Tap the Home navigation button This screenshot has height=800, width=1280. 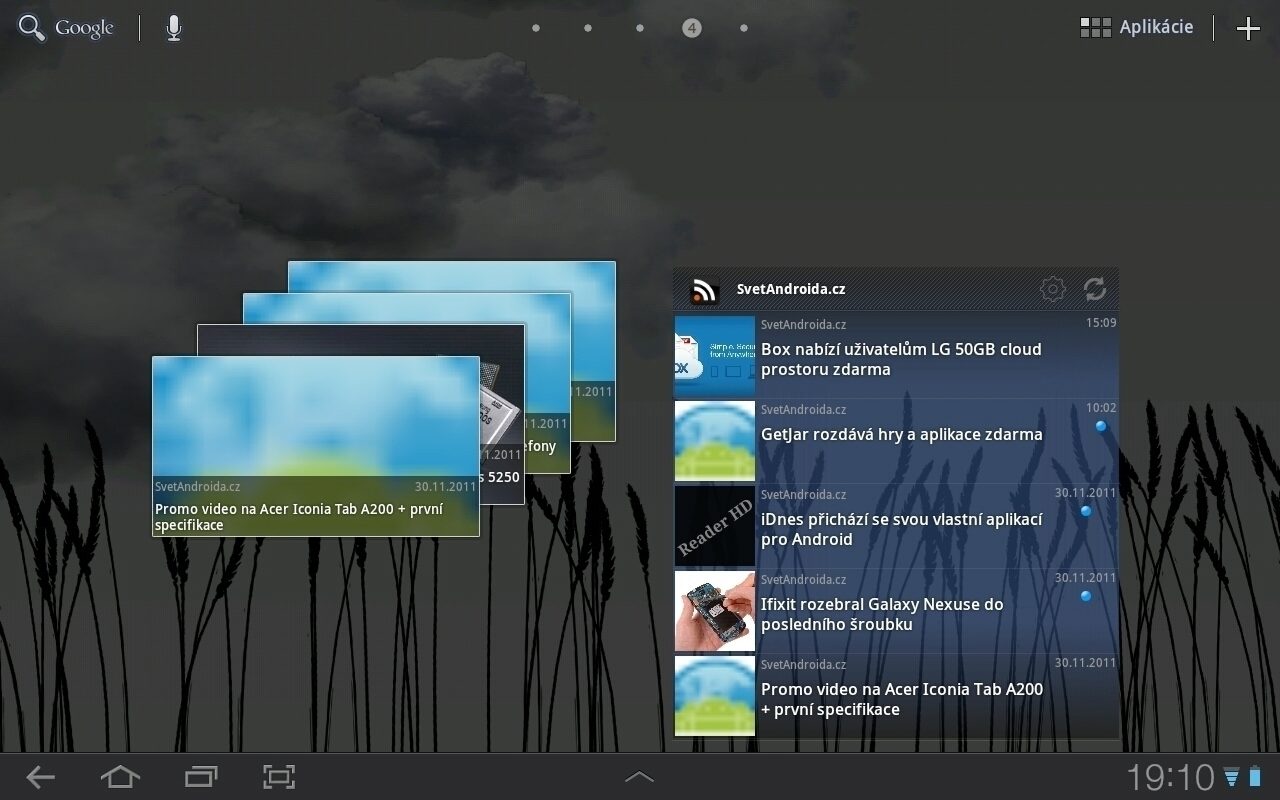(x=120, y=776)
